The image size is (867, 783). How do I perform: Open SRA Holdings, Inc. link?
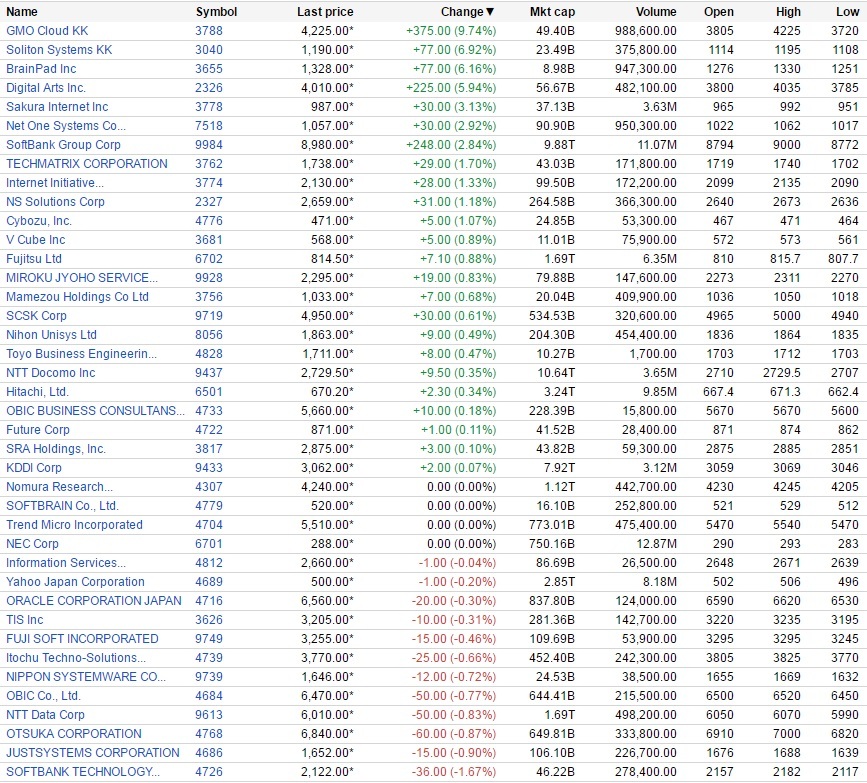(56, 448)
